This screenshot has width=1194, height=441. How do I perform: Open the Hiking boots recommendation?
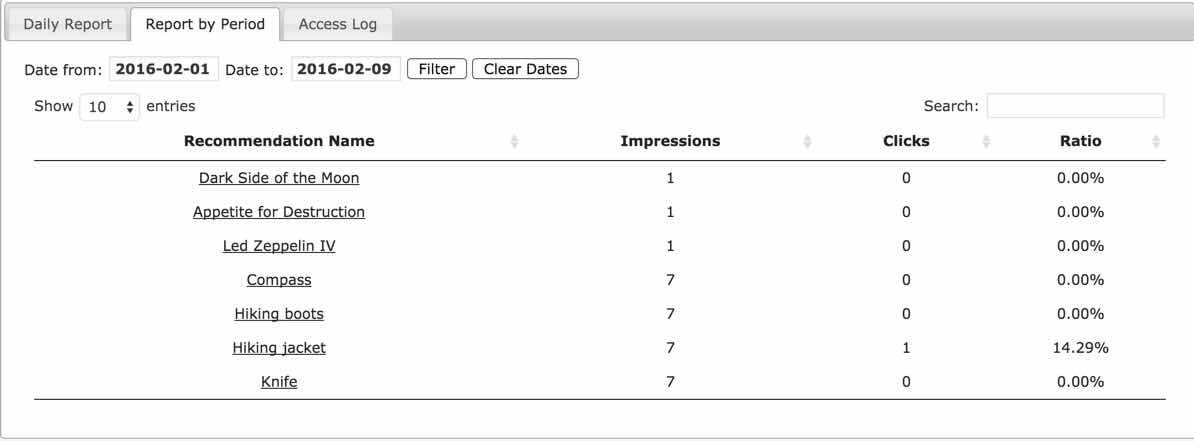[x=279, y=314]
